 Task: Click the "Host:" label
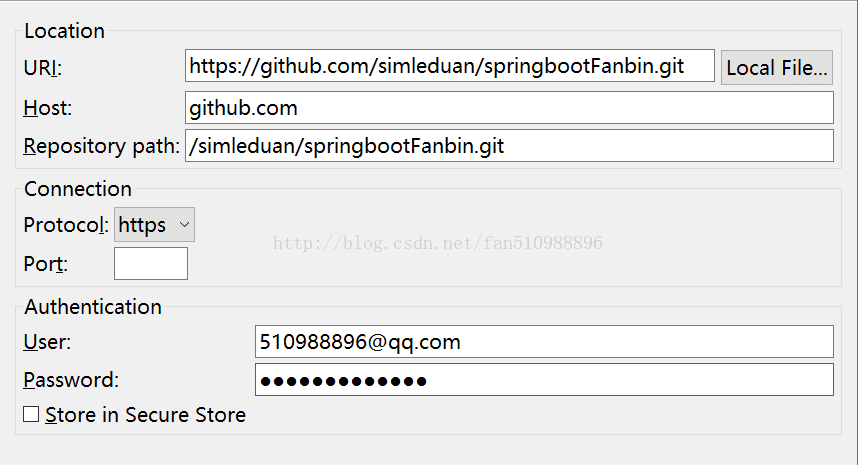pos(48,108)
